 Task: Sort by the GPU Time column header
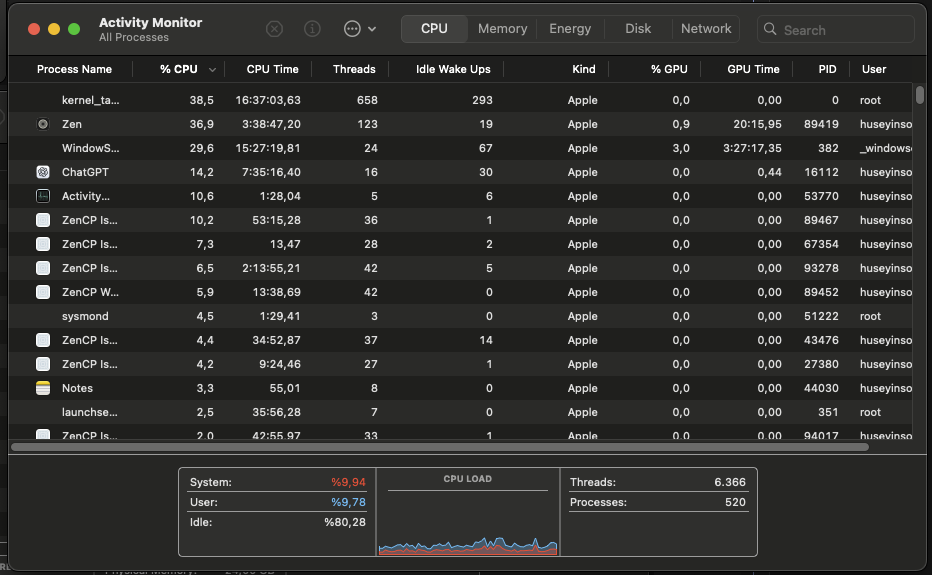point(753,69)
